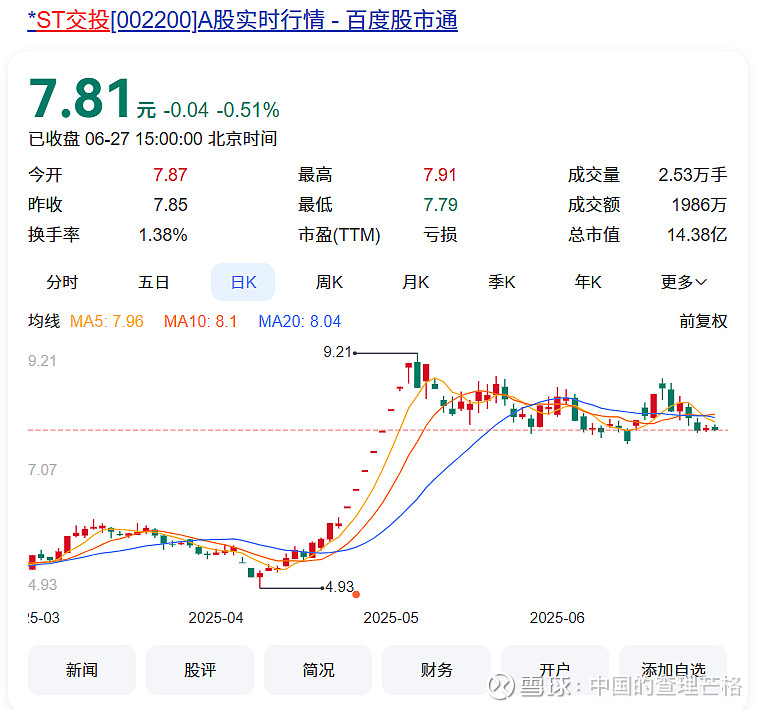Click the 7.07 price axis label
Viewport: 765px width, 710px height.
click(42, 470)
